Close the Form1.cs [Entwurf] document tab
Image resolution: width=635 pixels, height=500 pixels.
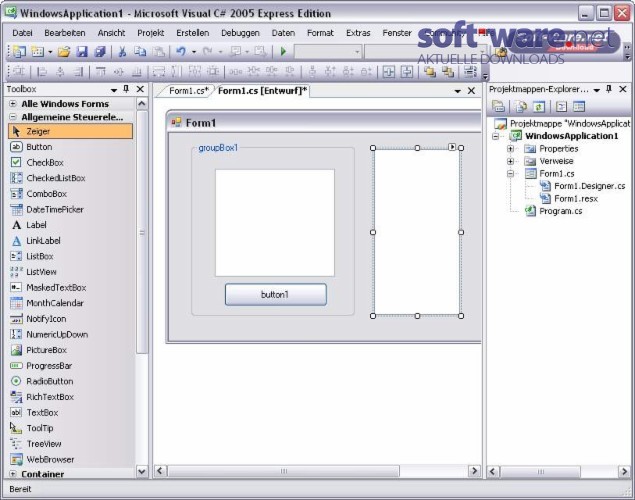tap(471, 91)
